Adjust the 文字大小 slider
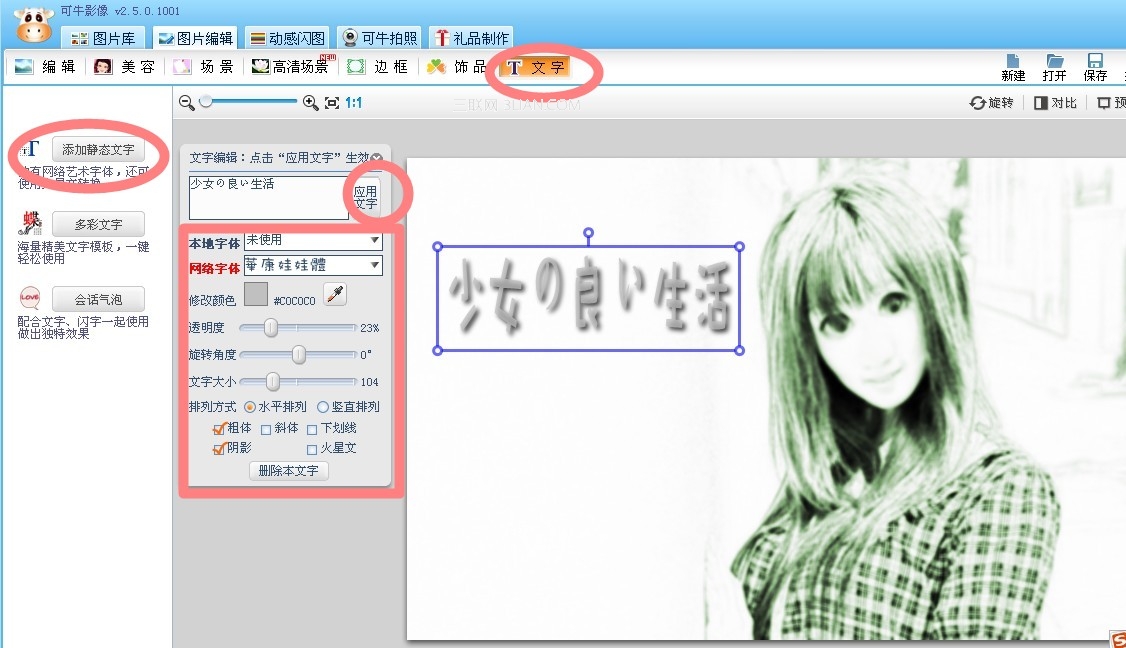1126x648 pixels. [x=273, y=381]
